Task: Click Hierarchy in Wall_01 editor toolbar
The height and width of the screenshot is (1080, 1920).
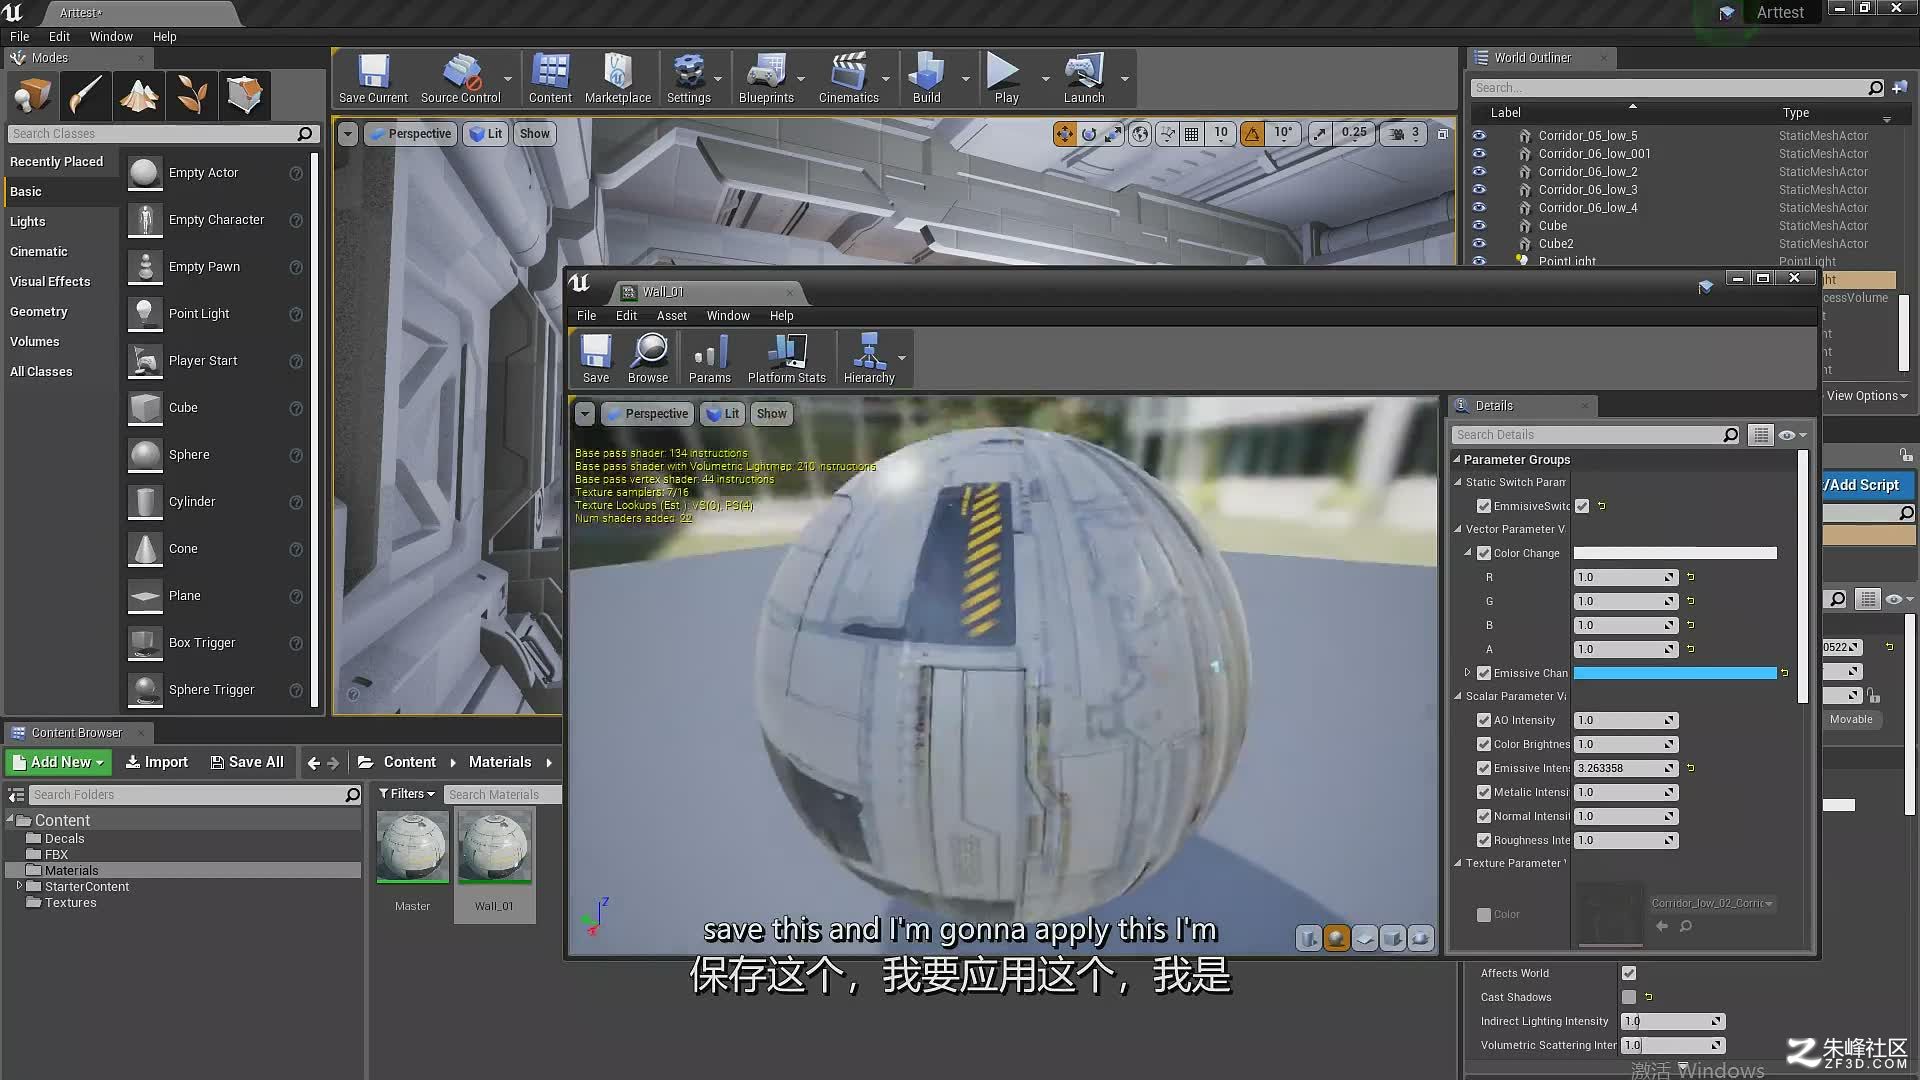Action: click(869, 358)
